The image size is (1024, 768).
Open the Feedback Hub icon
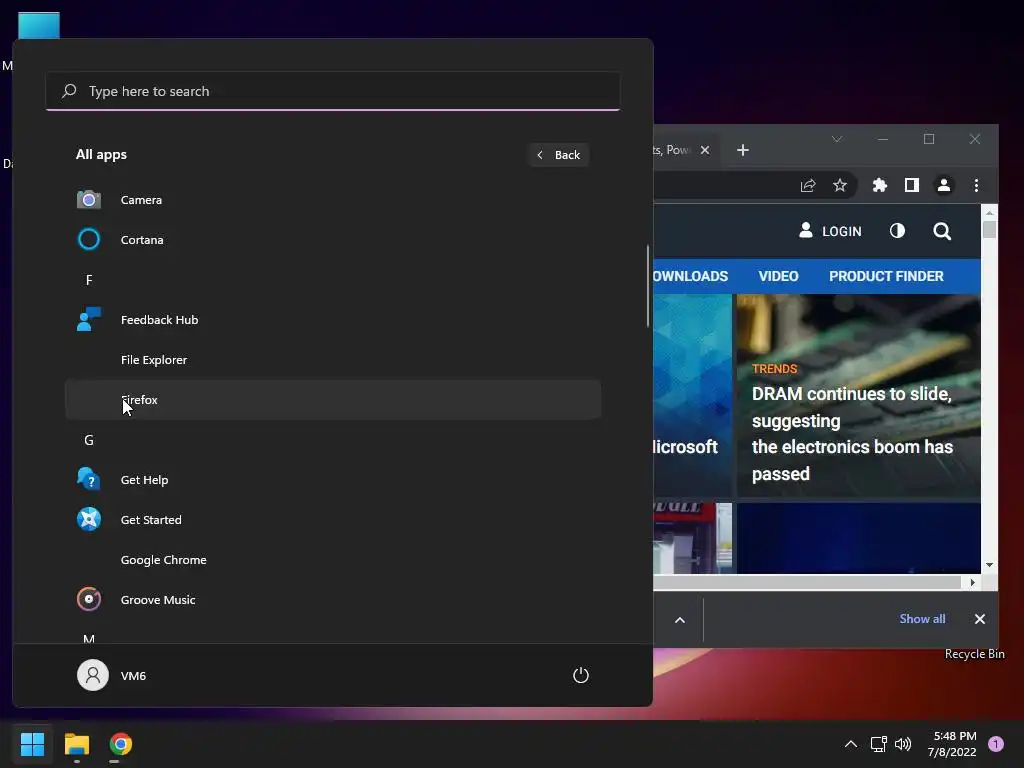point(89,319)
